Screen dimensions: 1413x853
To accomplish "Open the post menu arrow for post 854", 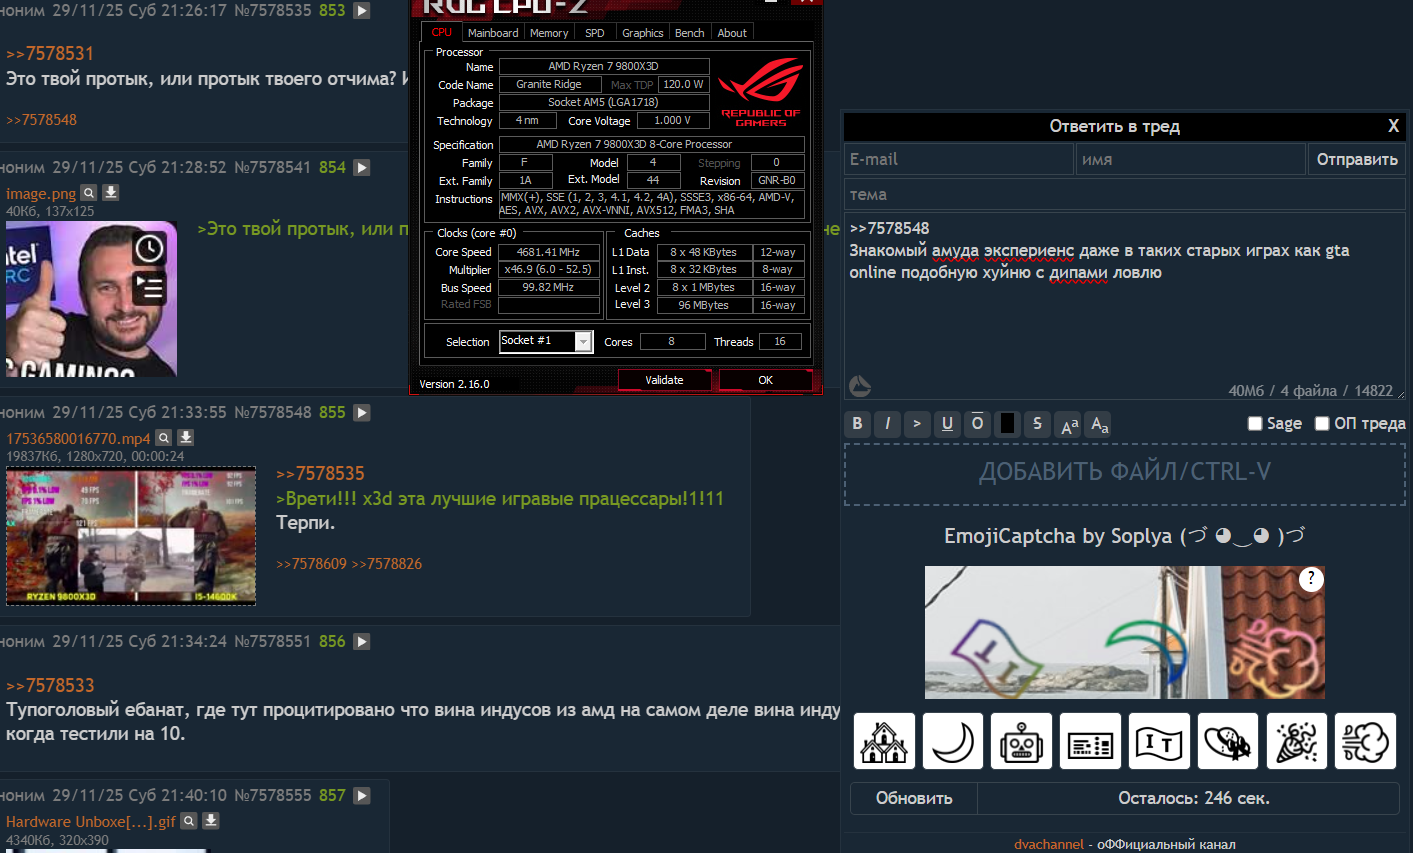I will click(x=362, y=168).
